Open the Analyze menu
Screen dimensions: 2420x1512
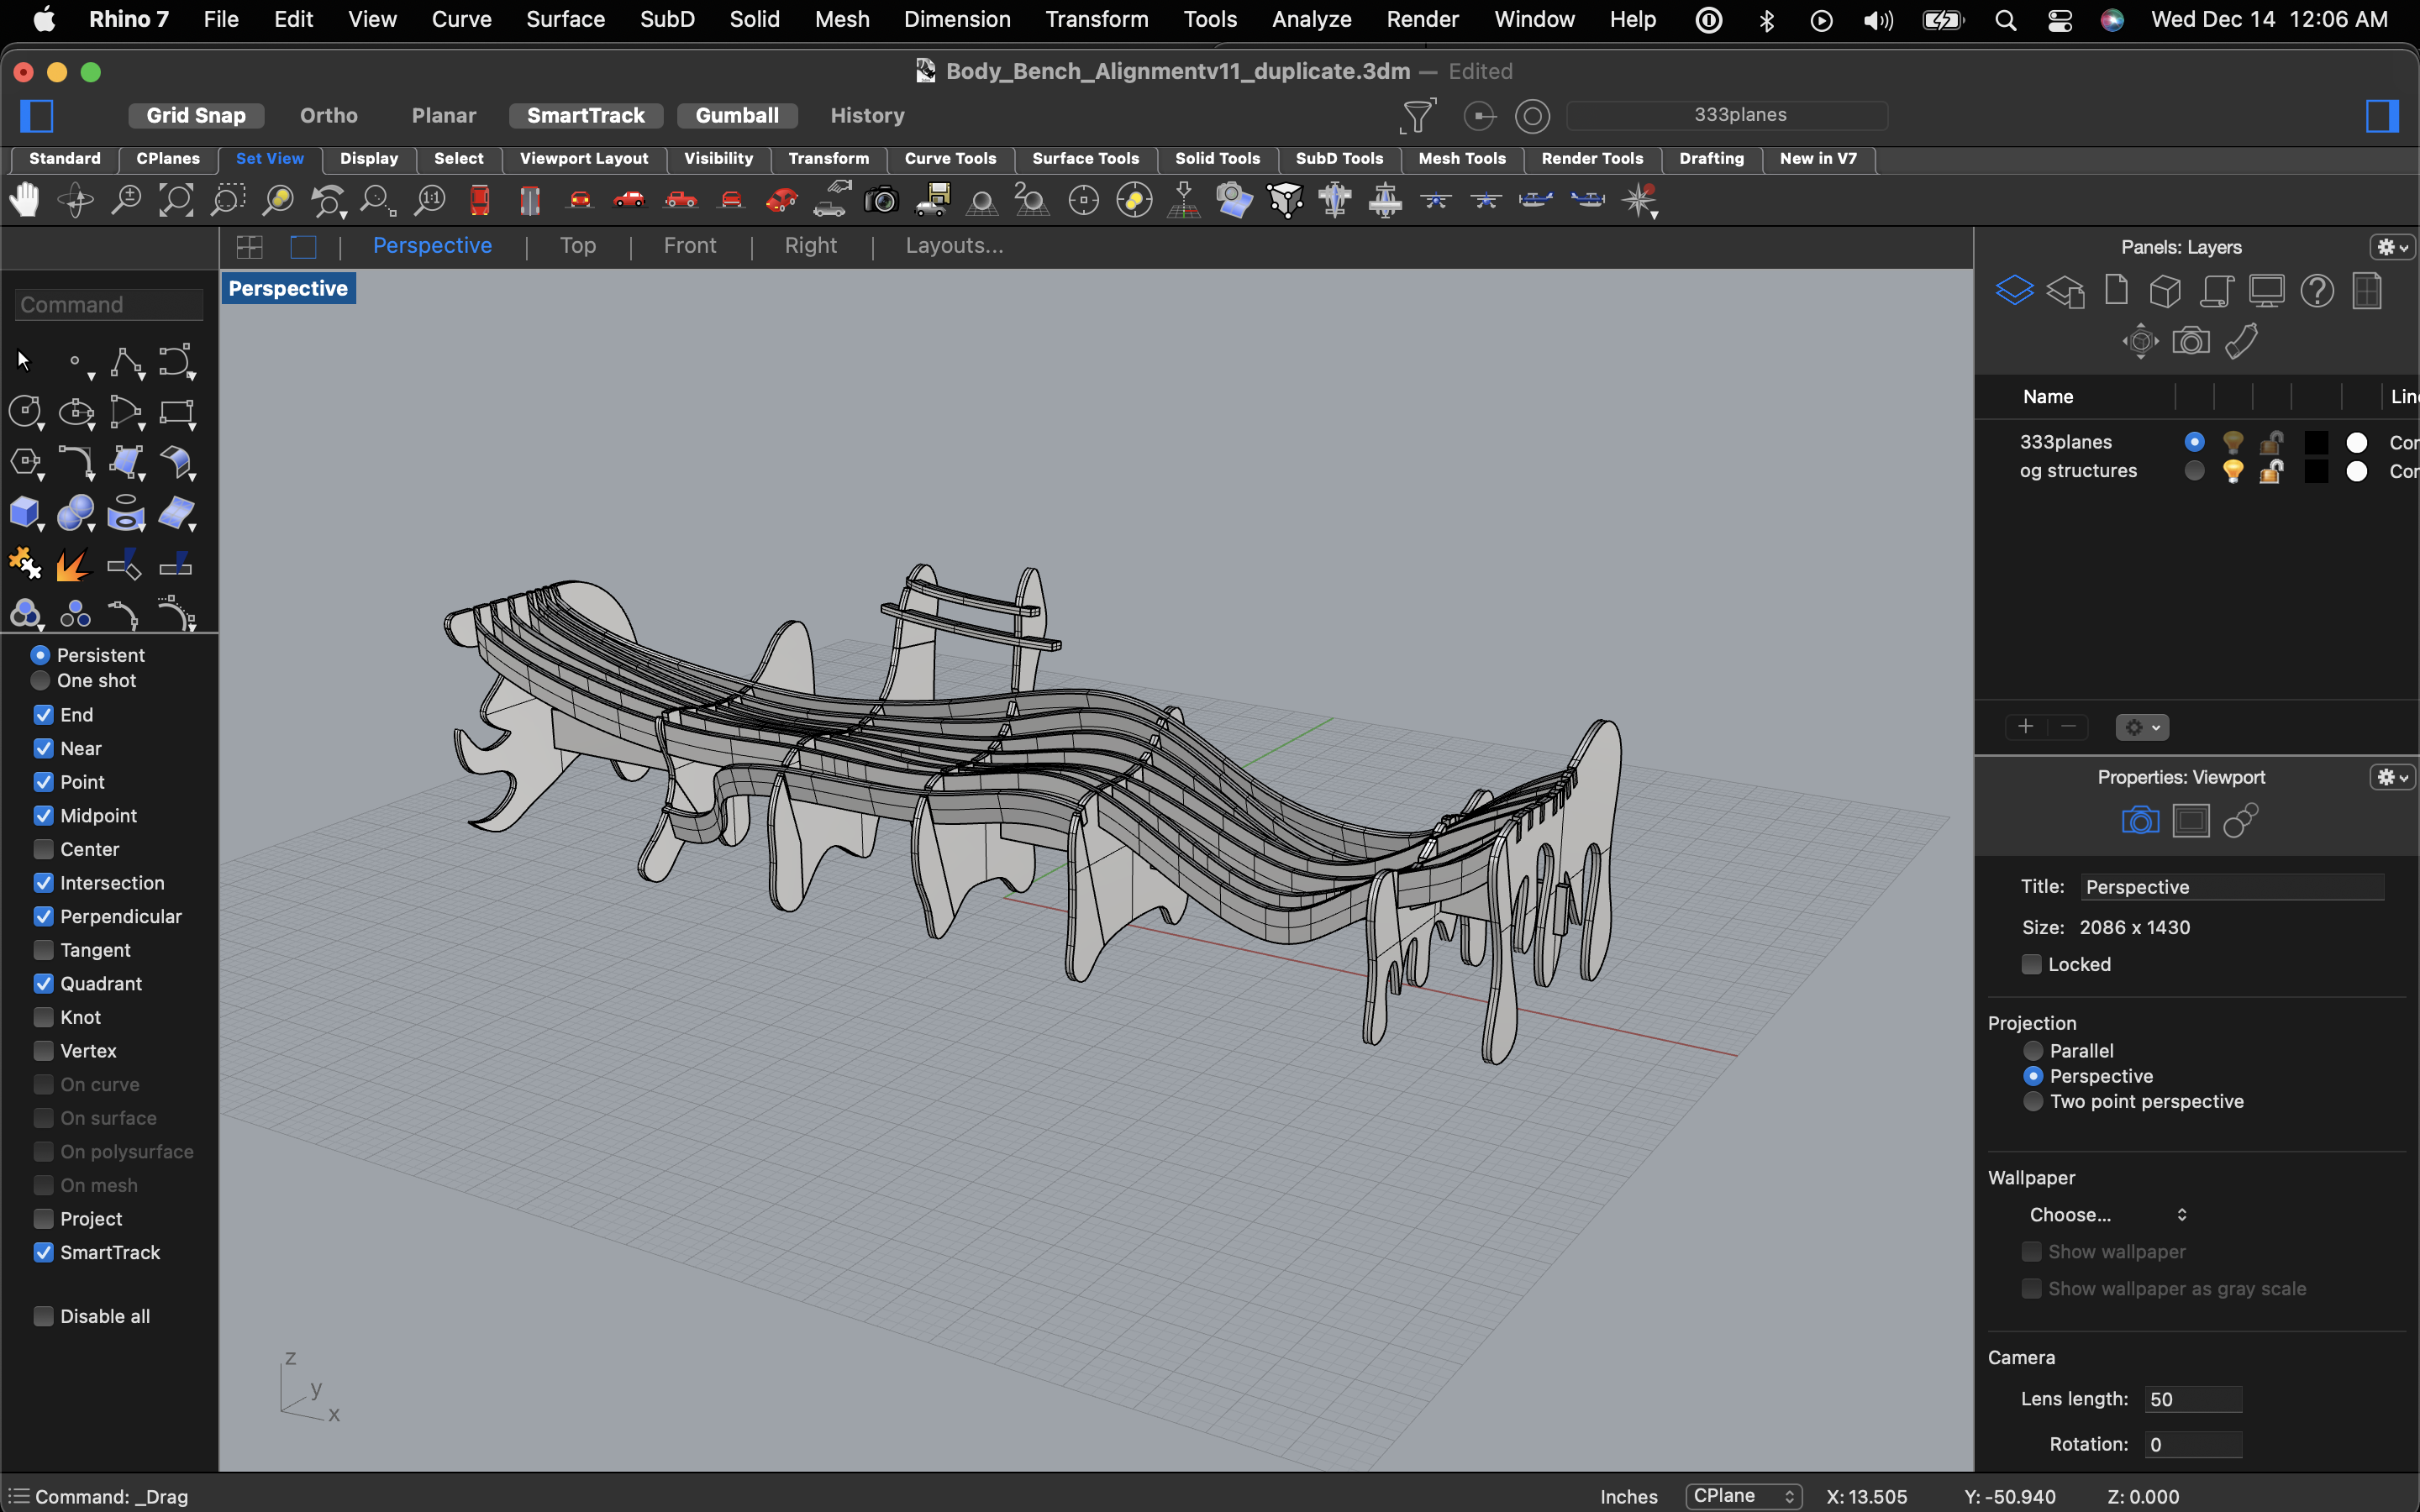pyautogui.click(x=1311, y=19)
